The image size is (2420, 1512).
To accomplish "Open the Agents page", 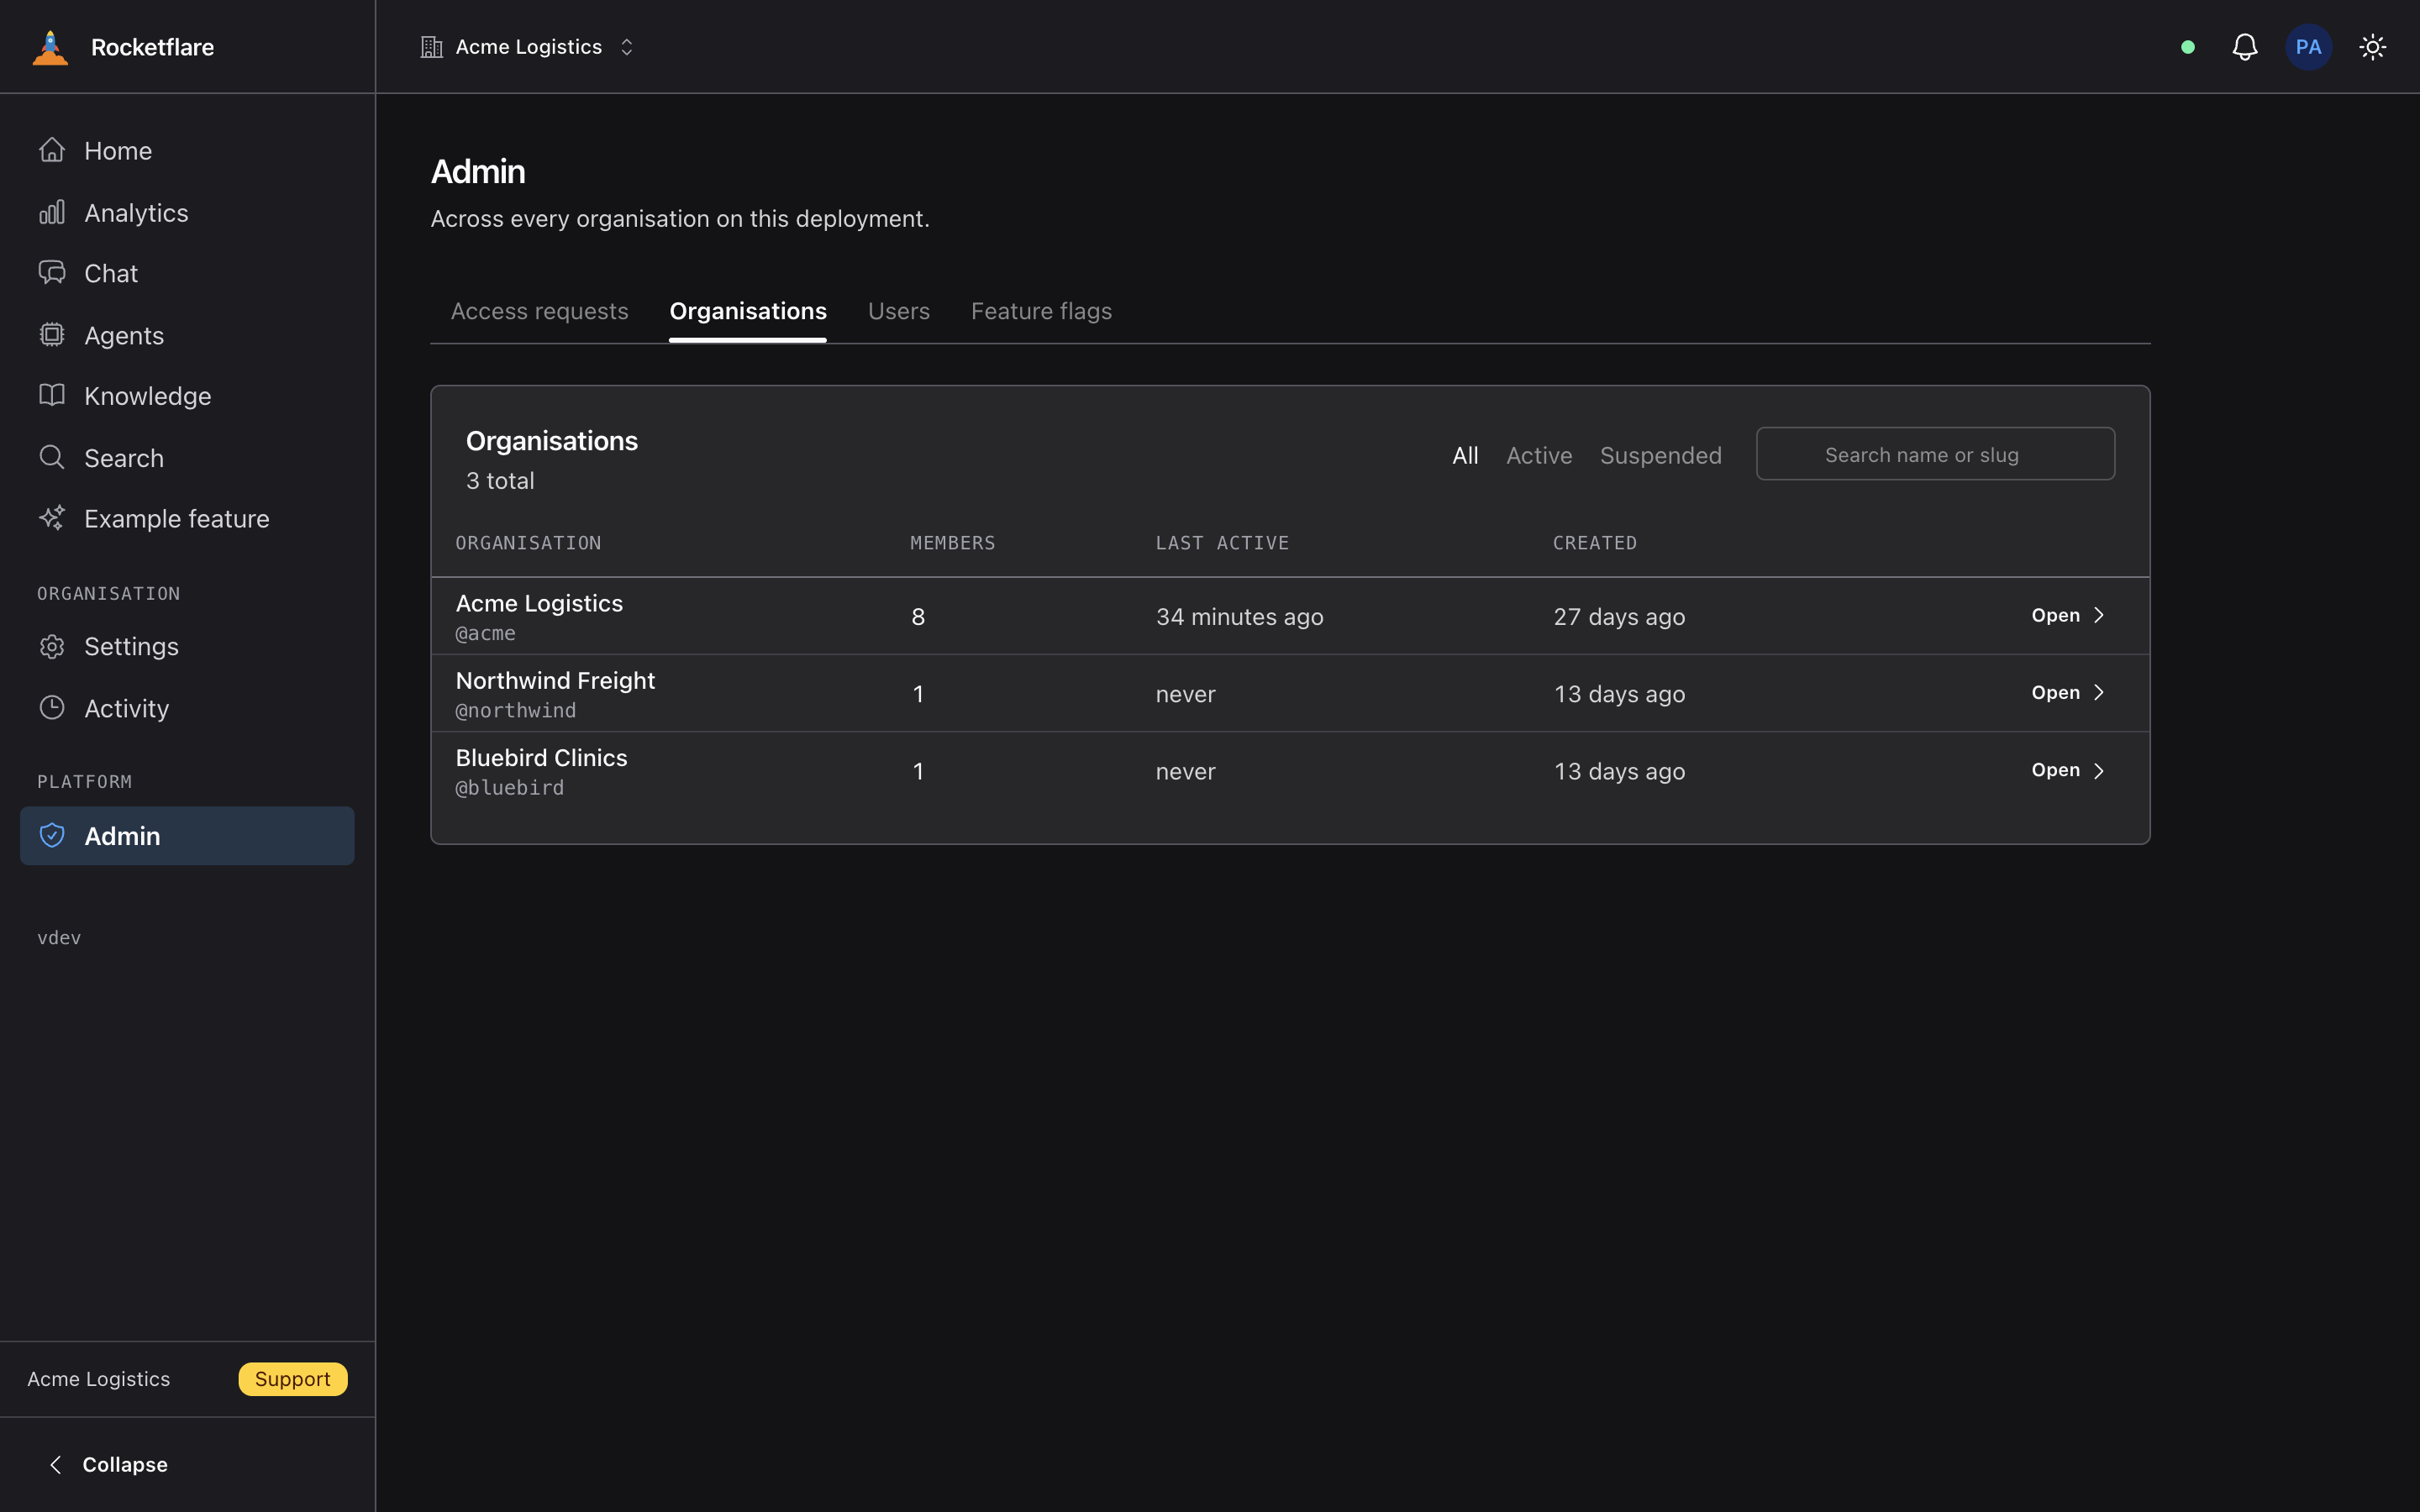I will [187, 335].
